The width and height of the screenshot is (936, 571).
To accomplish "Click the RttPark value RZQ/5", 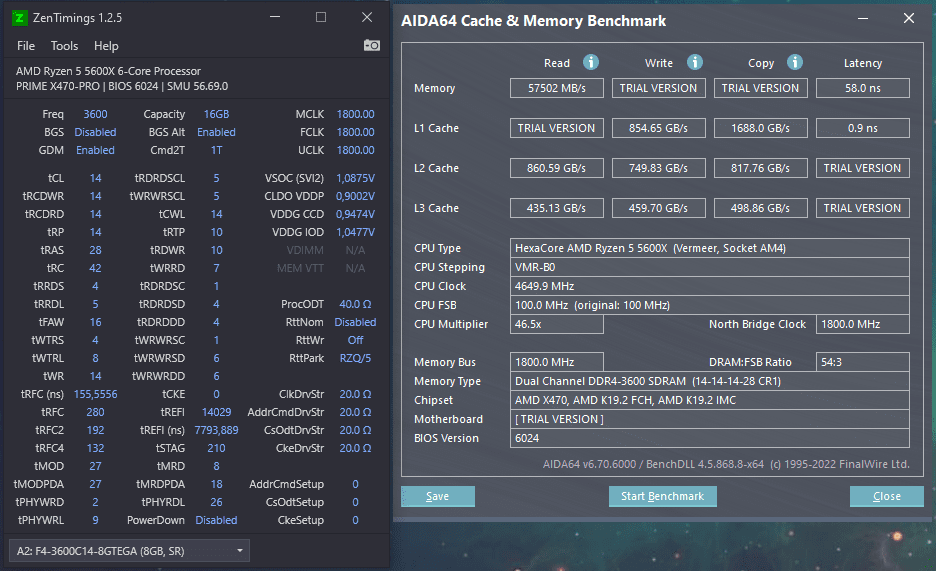I will tap(355, 358).
